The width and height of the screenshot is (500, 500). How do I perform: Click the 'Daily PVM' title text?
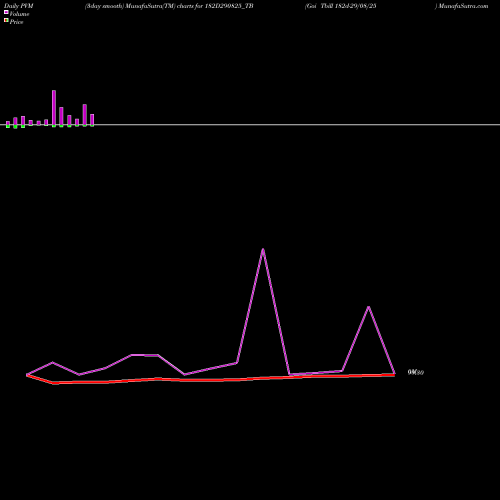(x=19, y=6)
